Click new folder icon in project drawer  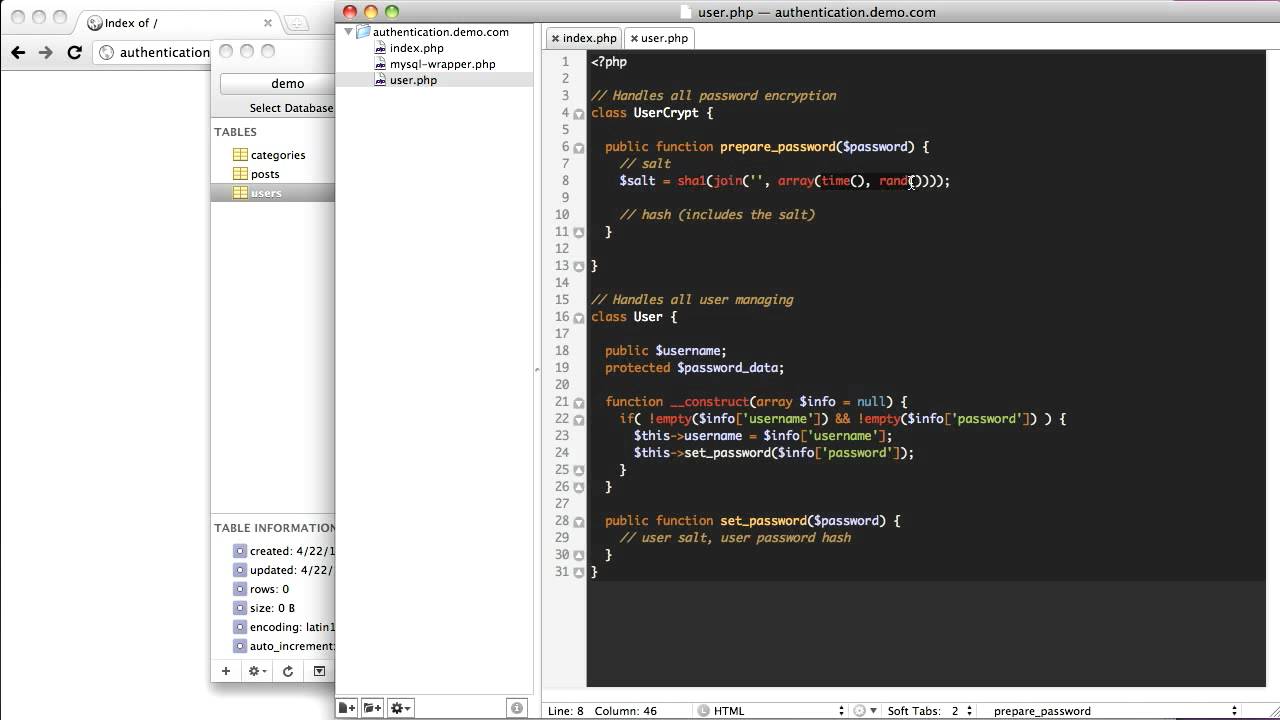(x=372, y=708)
